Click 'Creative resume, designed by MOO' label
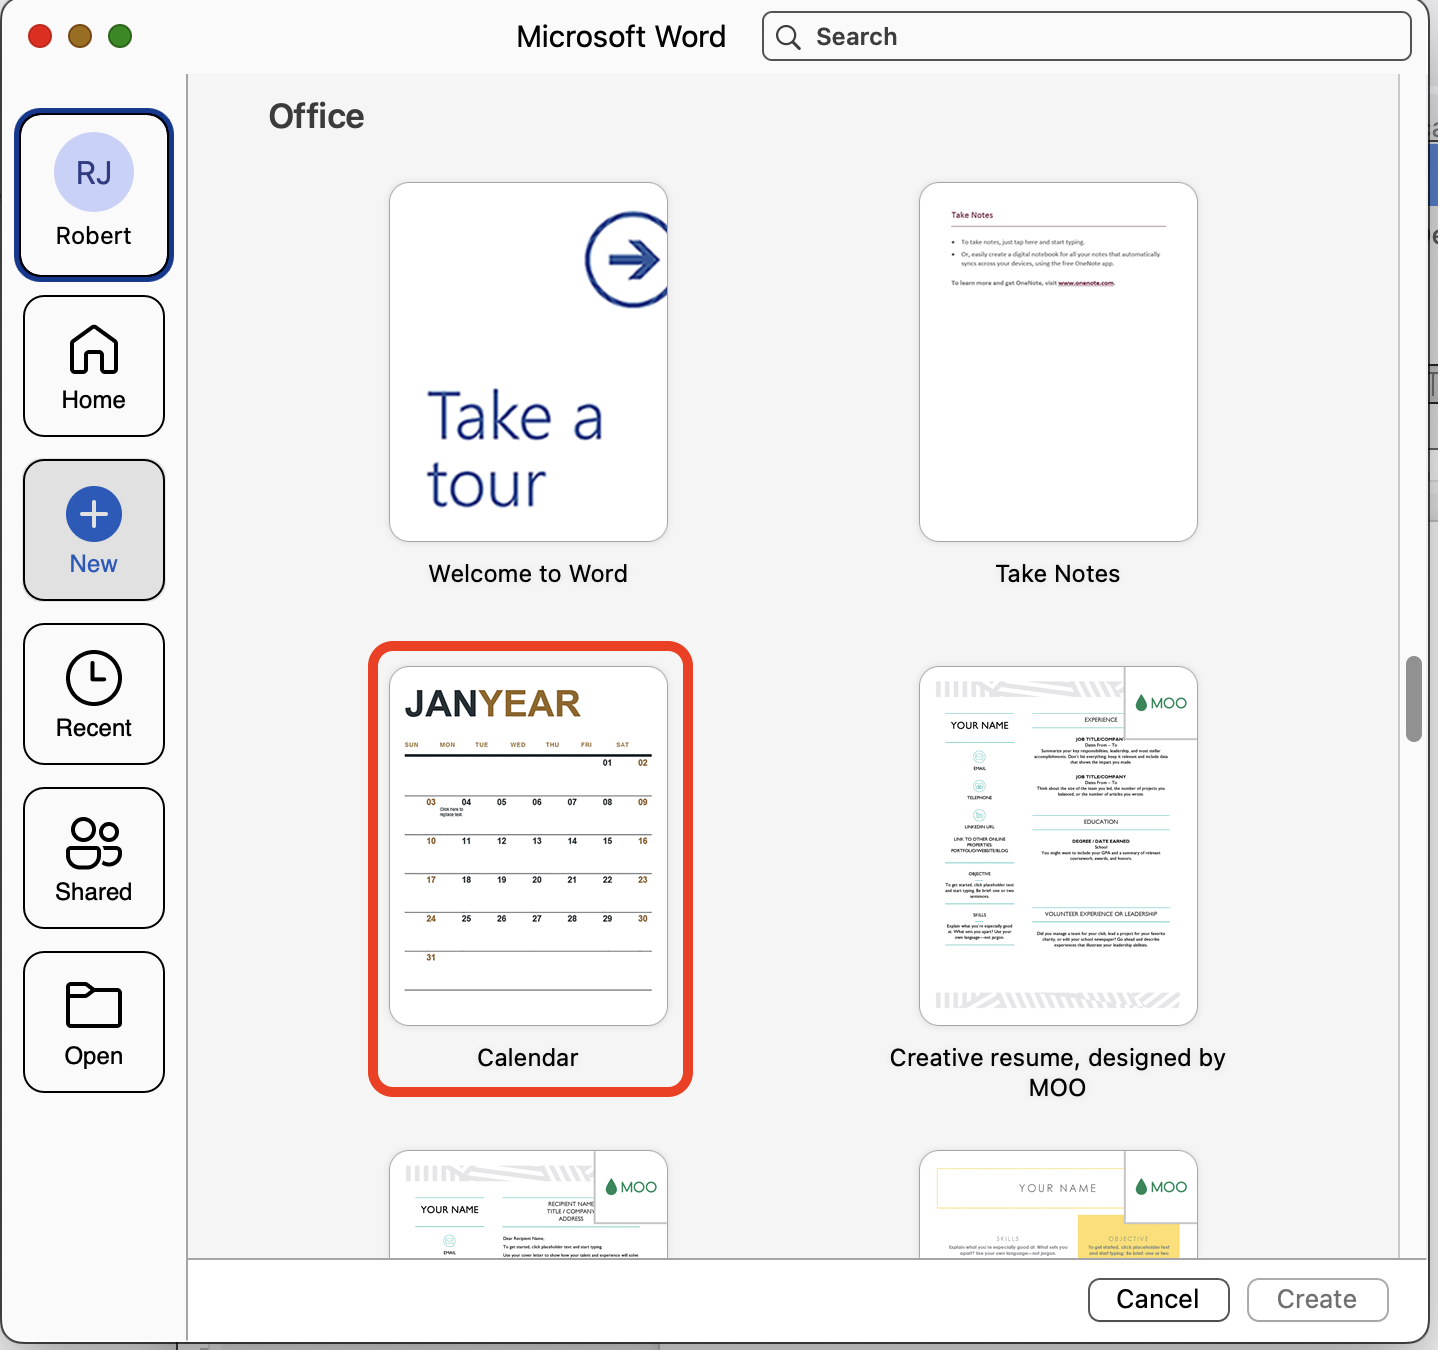The width and height of the screenshot is (1438, 1350). point(1058,1073)
